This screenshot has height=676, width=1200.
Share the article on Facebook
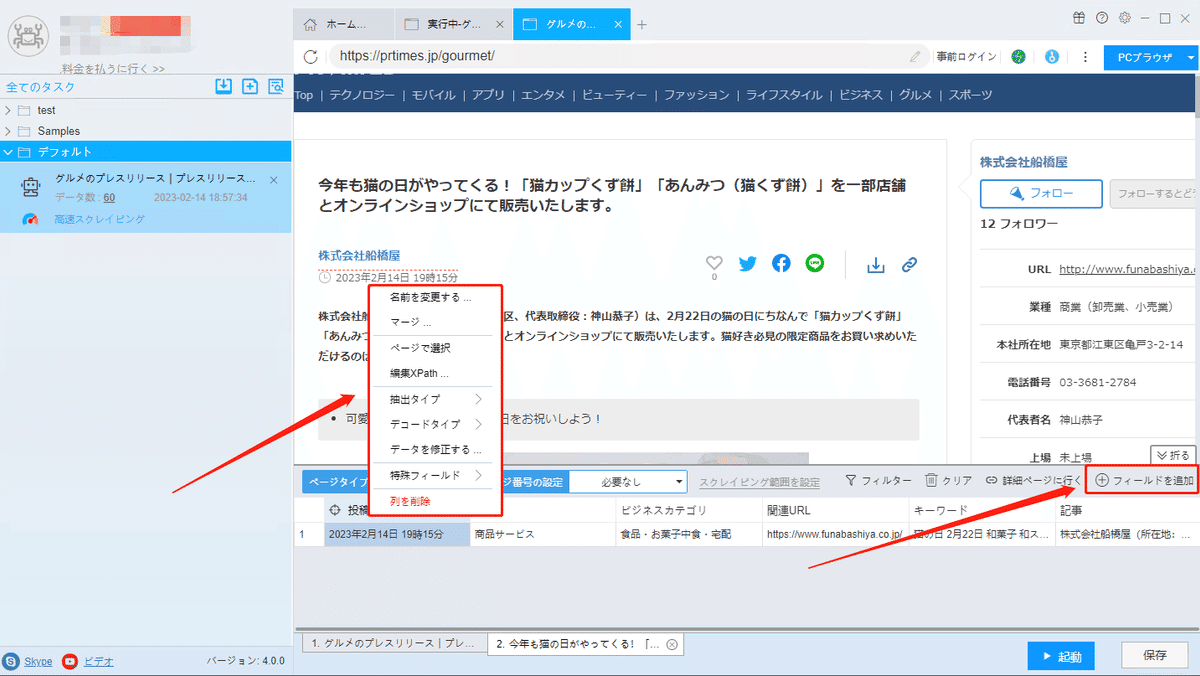coord(782,264)
